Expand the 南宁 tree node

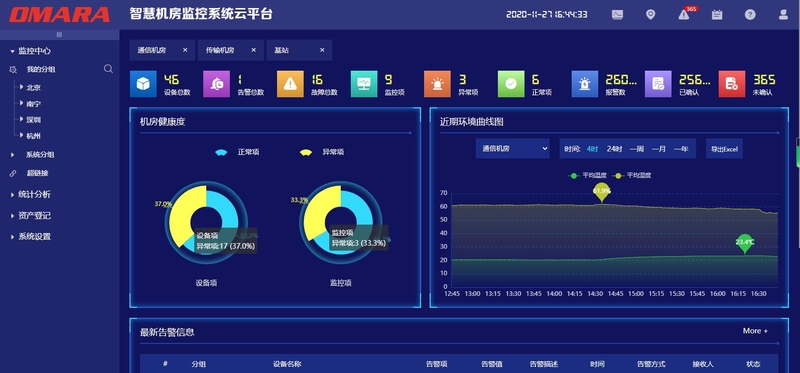[x=22, y=104]
